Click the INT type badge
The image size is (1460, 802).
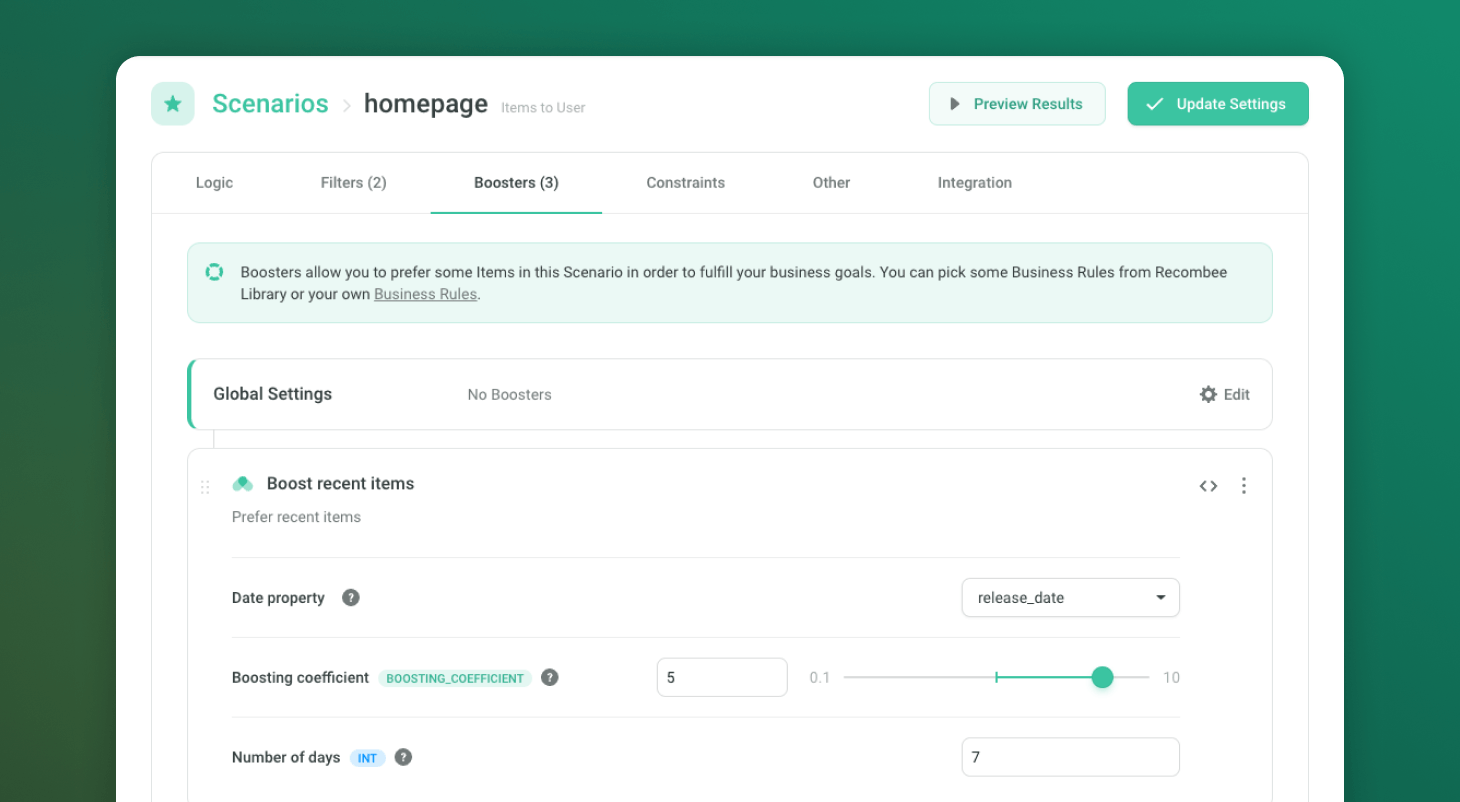click(368, 758)
